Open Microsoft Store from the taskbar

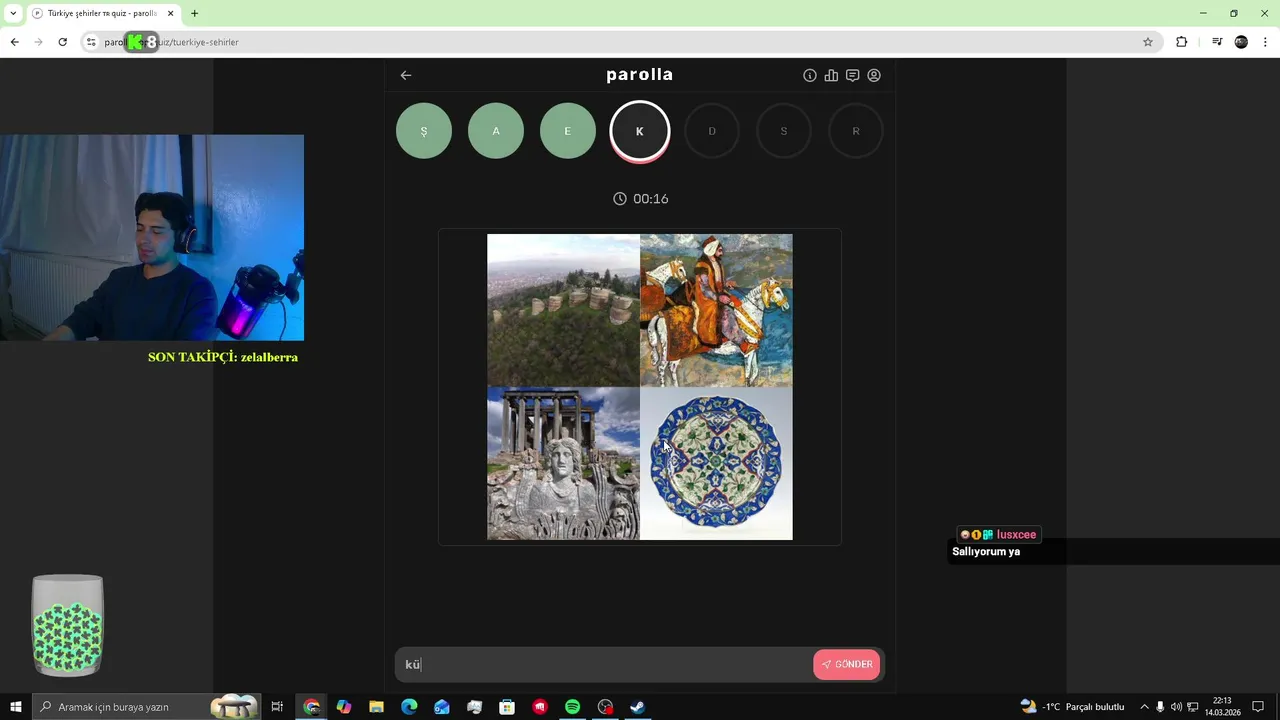click(507, 707)
